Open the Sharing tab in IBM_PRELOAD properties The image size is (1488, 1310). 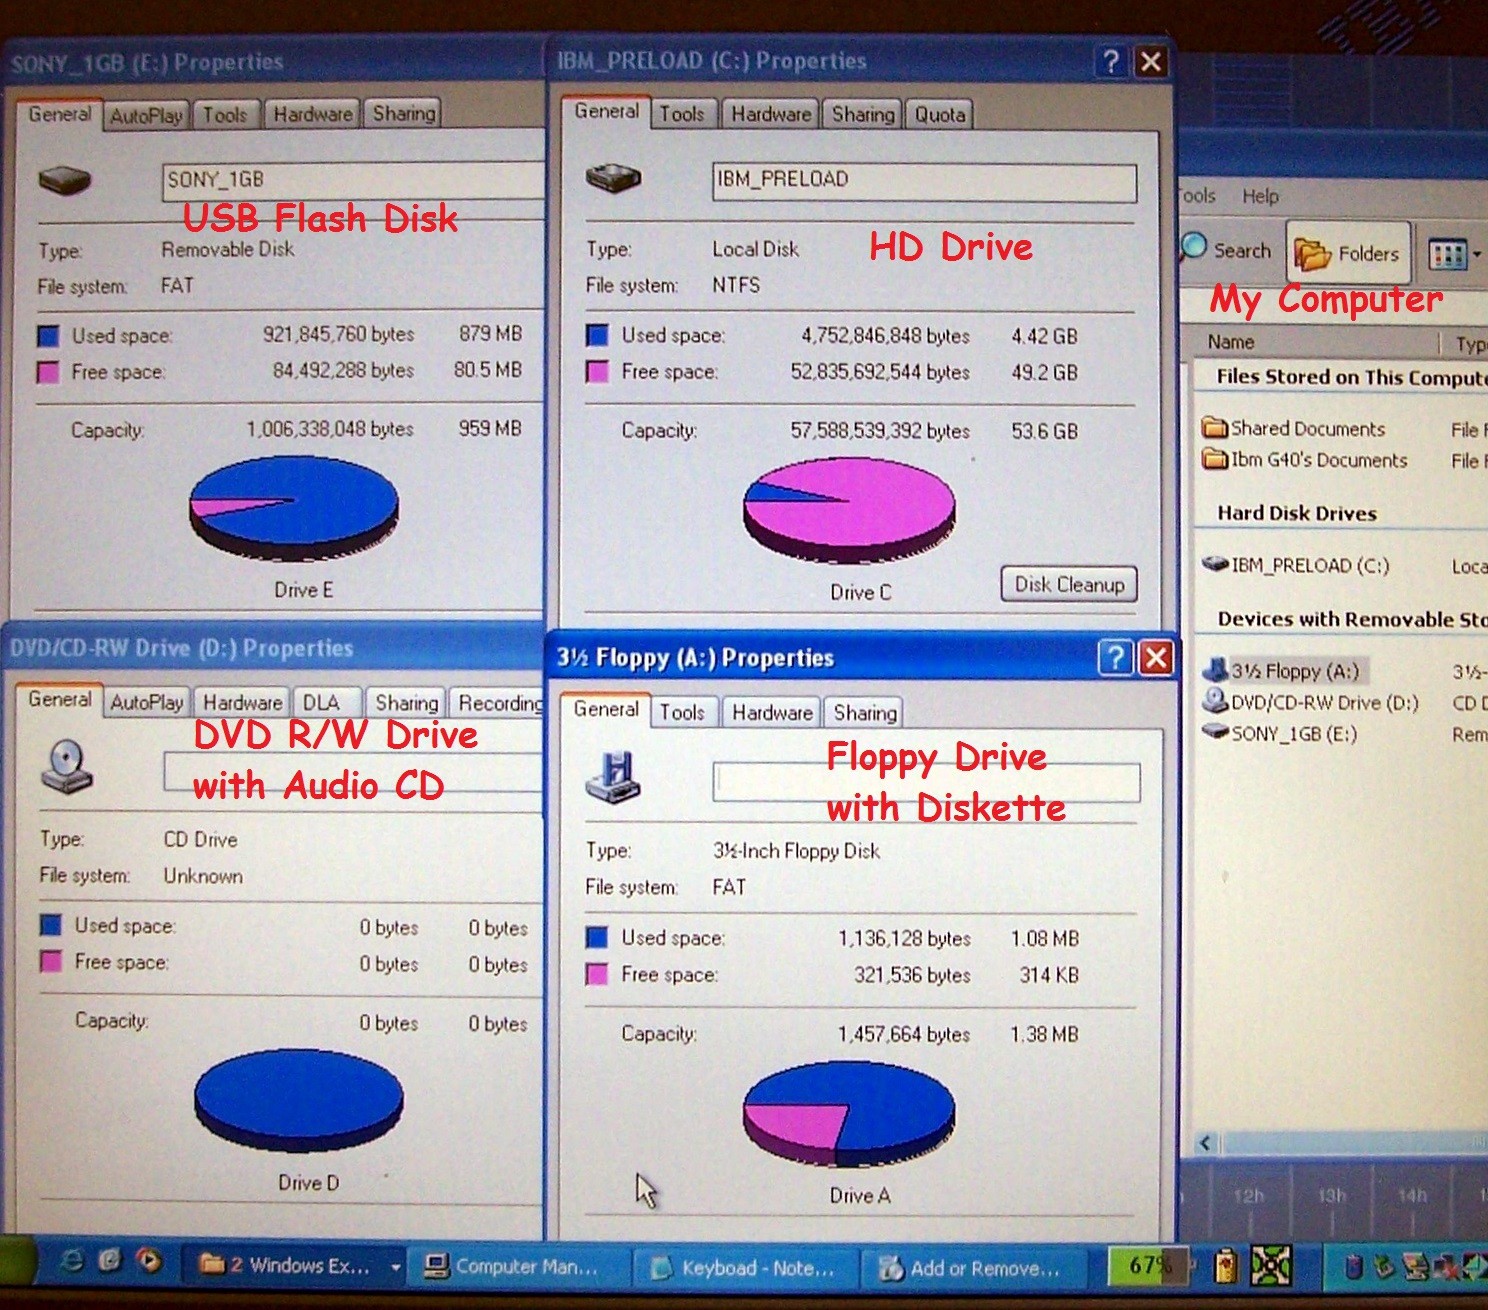(x=862, y=114)
